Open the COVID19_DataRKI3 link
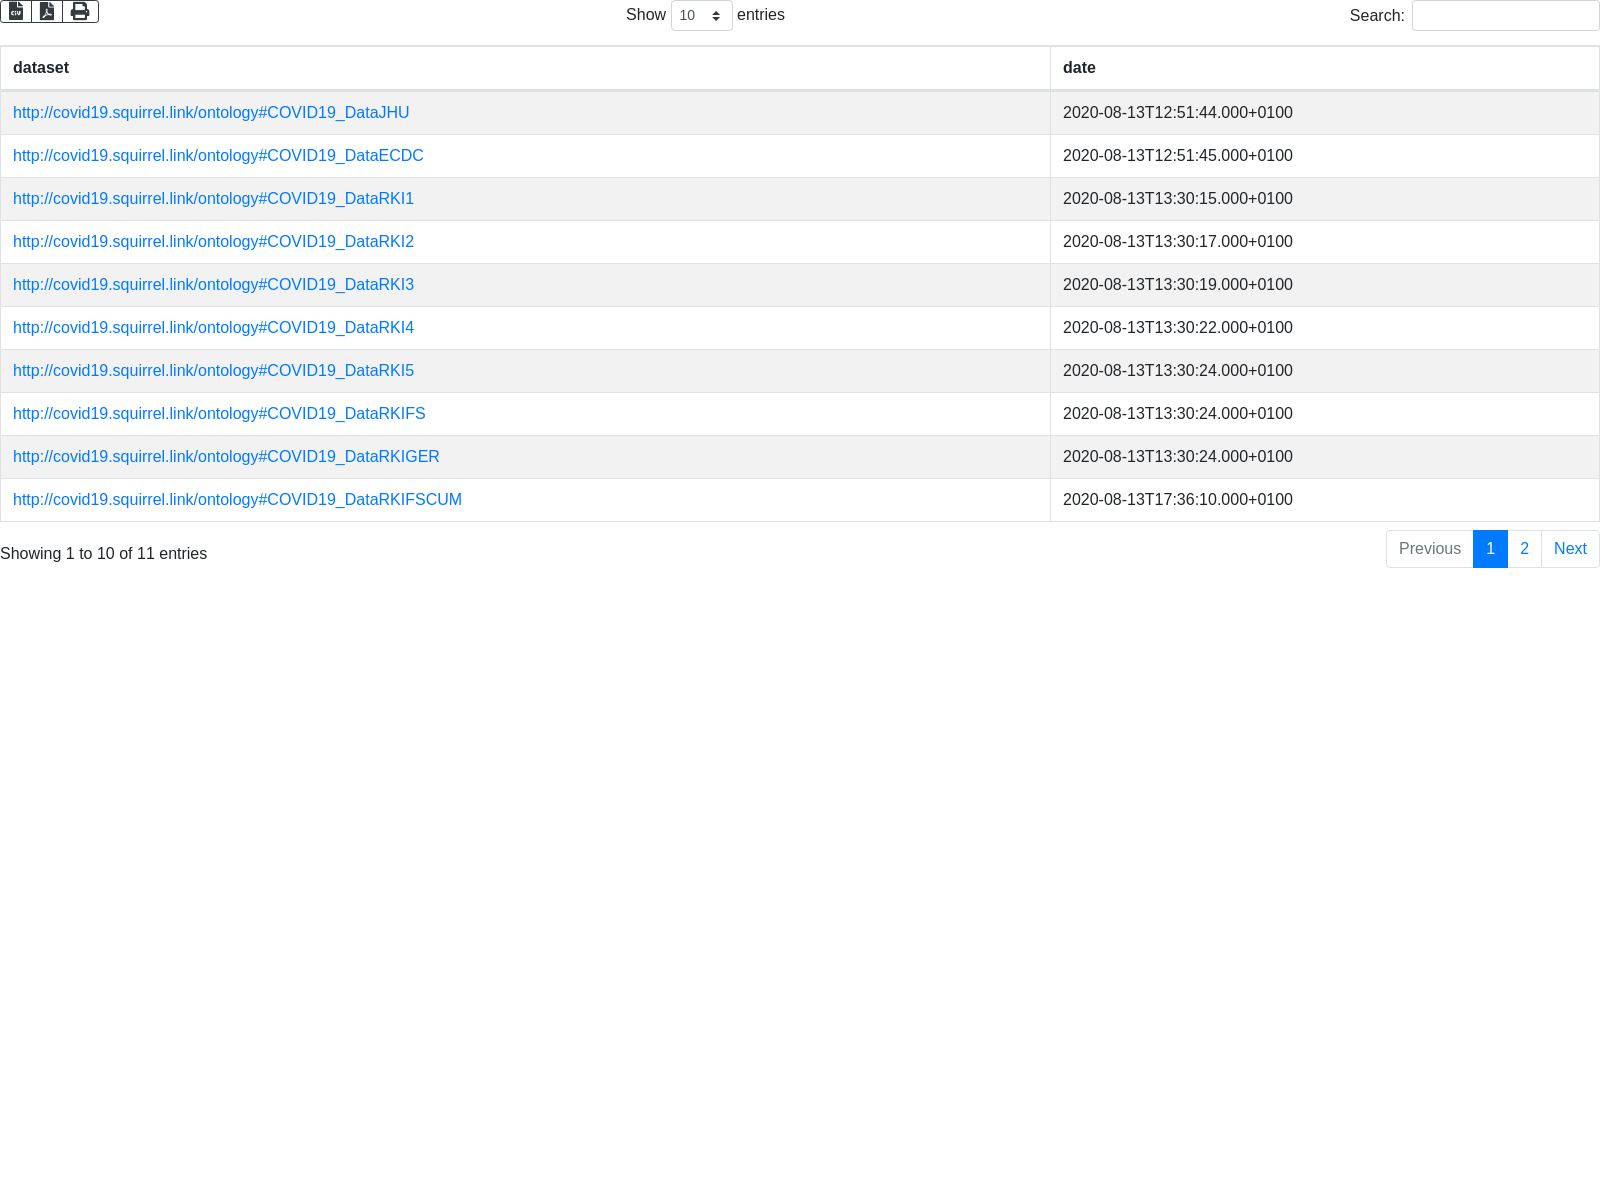The image size is (1600, 1200). (213, 285)
